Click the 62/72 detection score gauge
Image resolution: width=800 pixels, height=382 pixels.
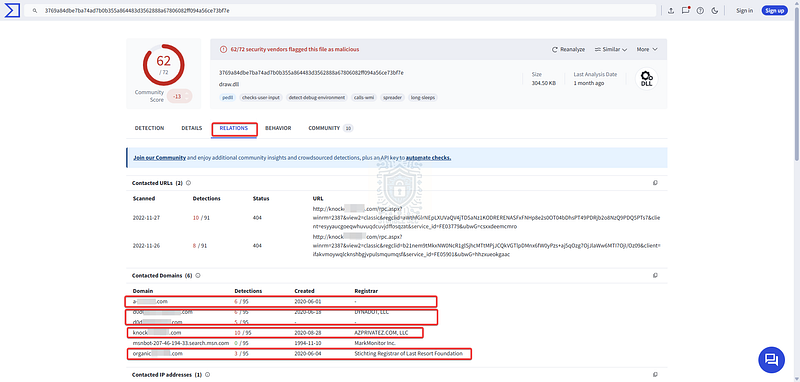pyautogui.click(x=163, y=65)
